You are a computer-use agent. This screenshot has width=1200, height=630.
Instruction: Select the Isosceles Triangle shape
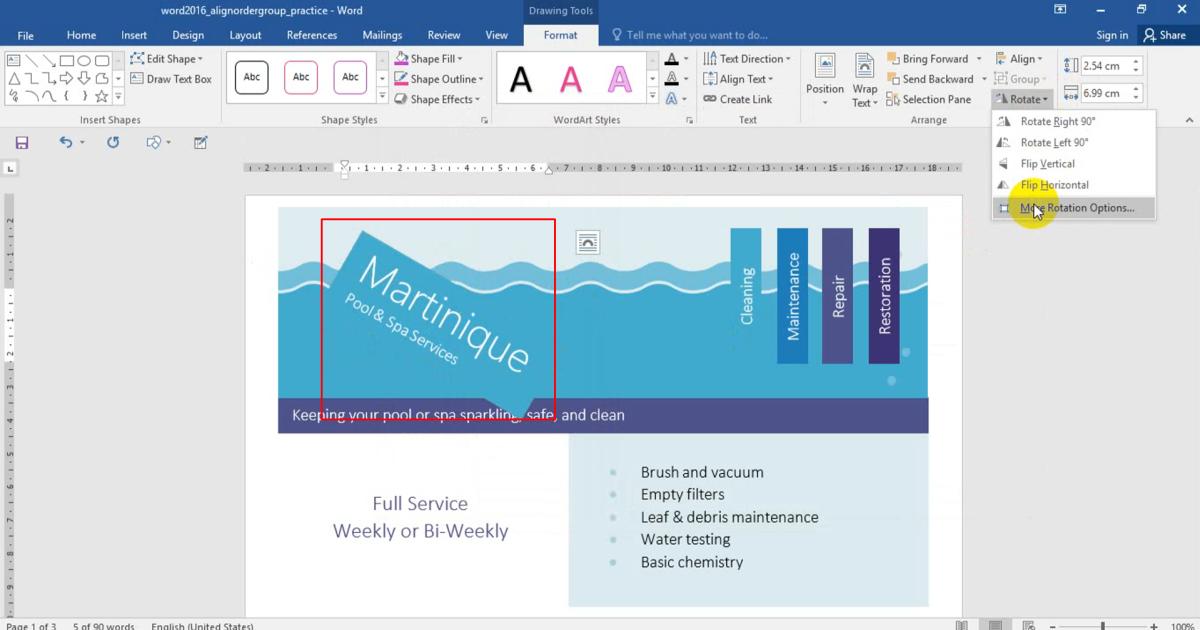coord(14,79)
